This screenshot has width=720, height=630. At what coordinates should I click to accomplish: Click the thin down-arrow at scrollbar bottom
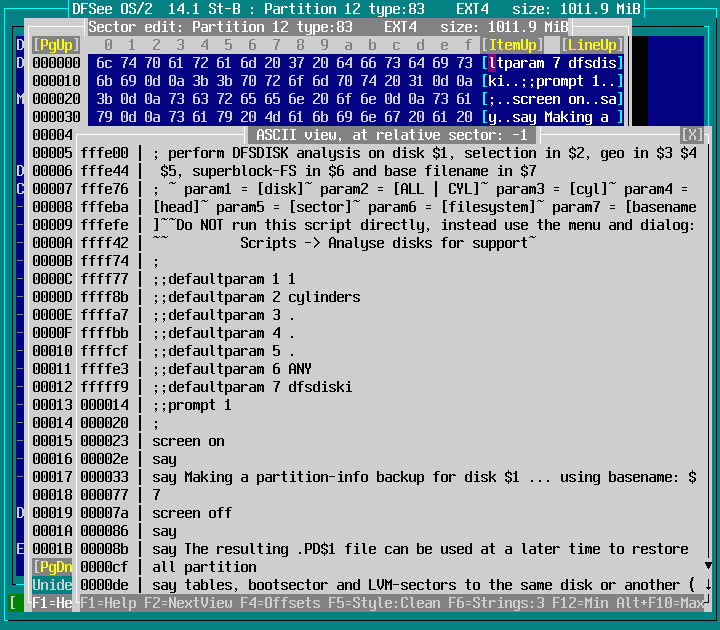pyautogui.click(x=708, y=585)
